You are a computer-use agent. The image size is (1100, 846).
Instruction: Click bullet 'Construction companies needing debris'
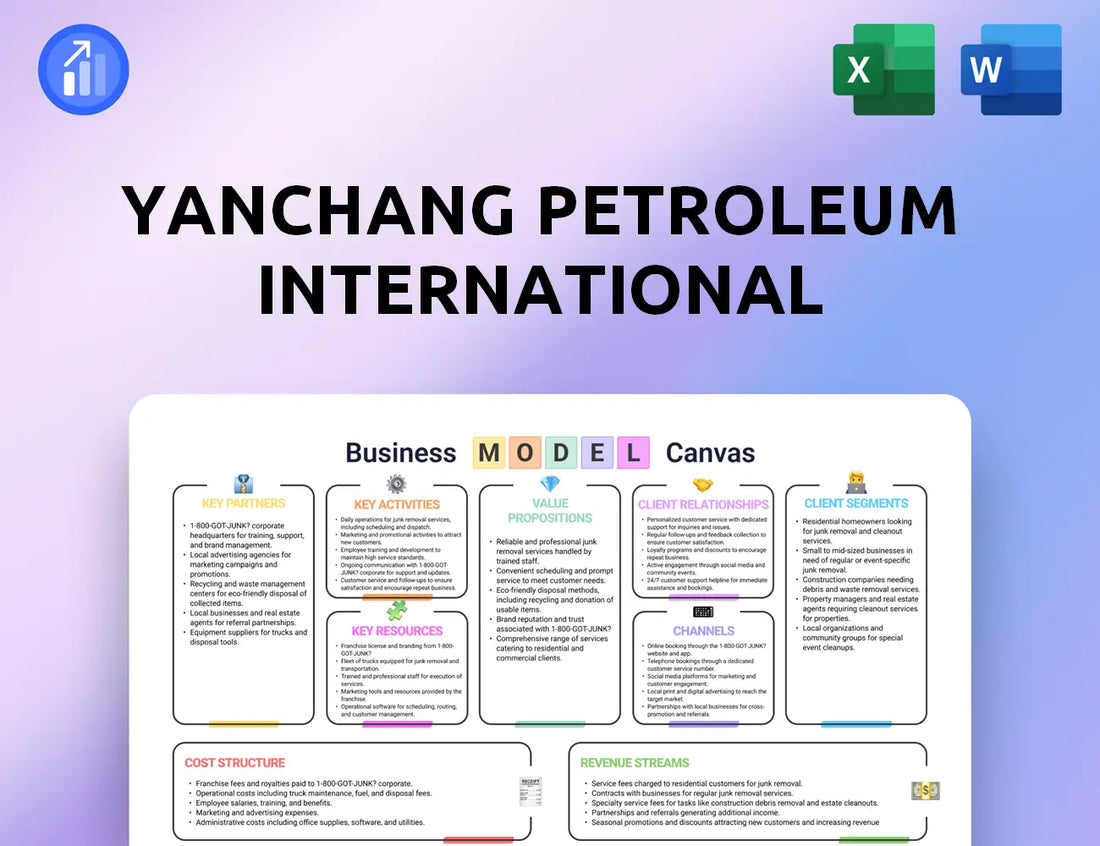tap(858, 584)
